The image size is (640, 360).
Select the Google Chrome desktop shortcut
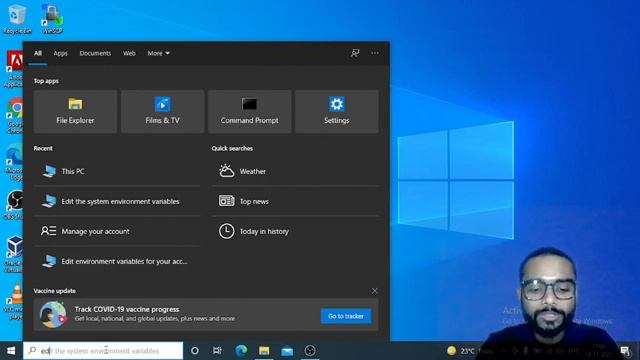pos(14,116)
